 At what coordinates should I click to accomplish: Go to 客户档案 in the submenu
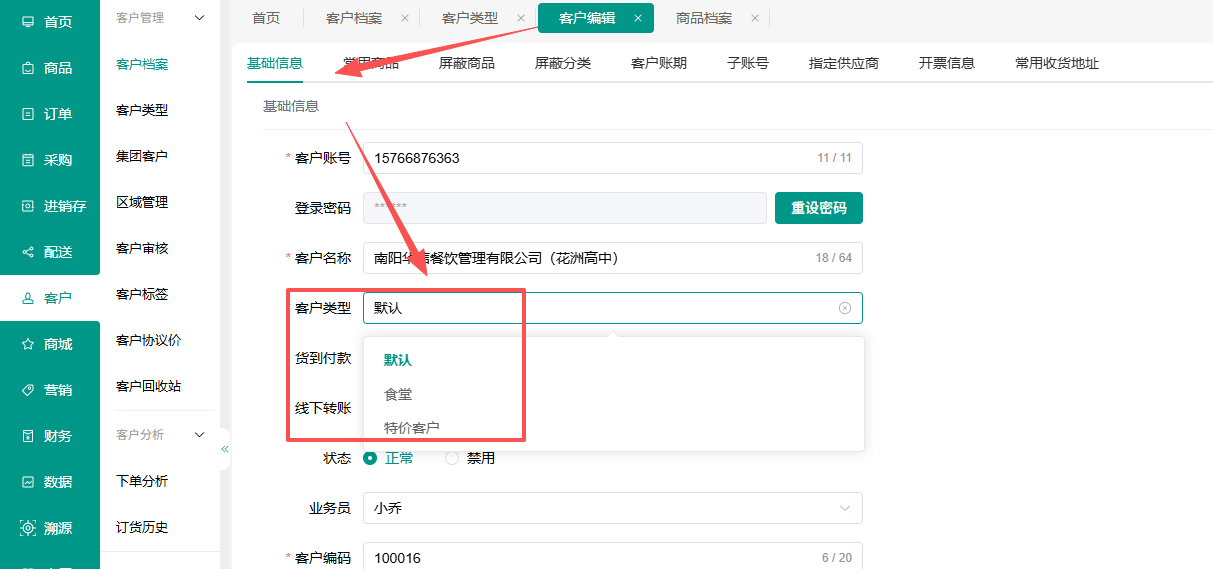[x=142, y=64]
